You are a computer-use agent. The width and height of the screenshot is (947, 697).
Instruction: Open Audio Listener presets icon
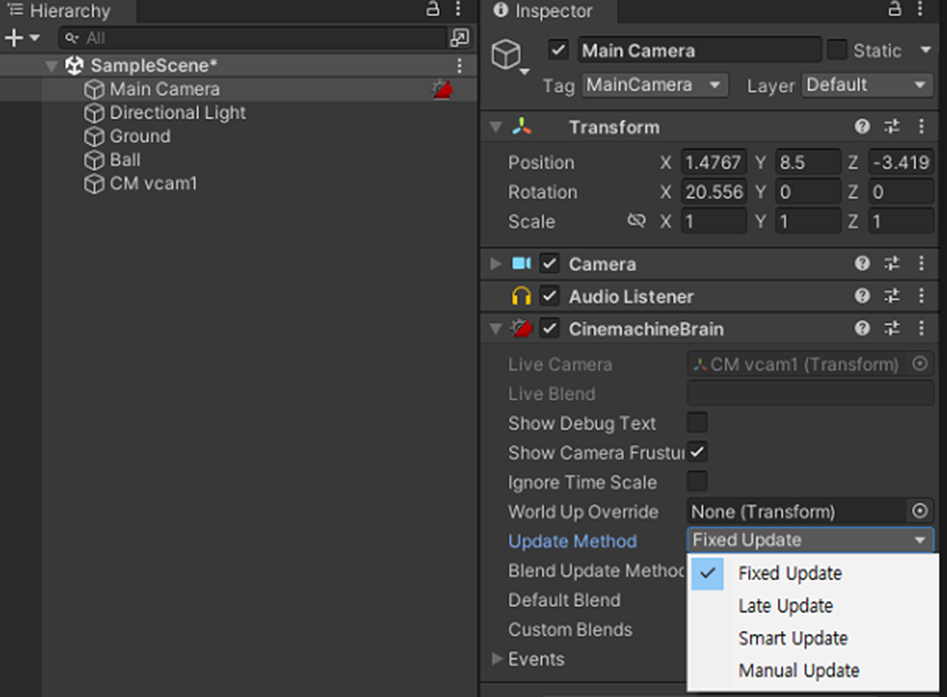(892, 295)
